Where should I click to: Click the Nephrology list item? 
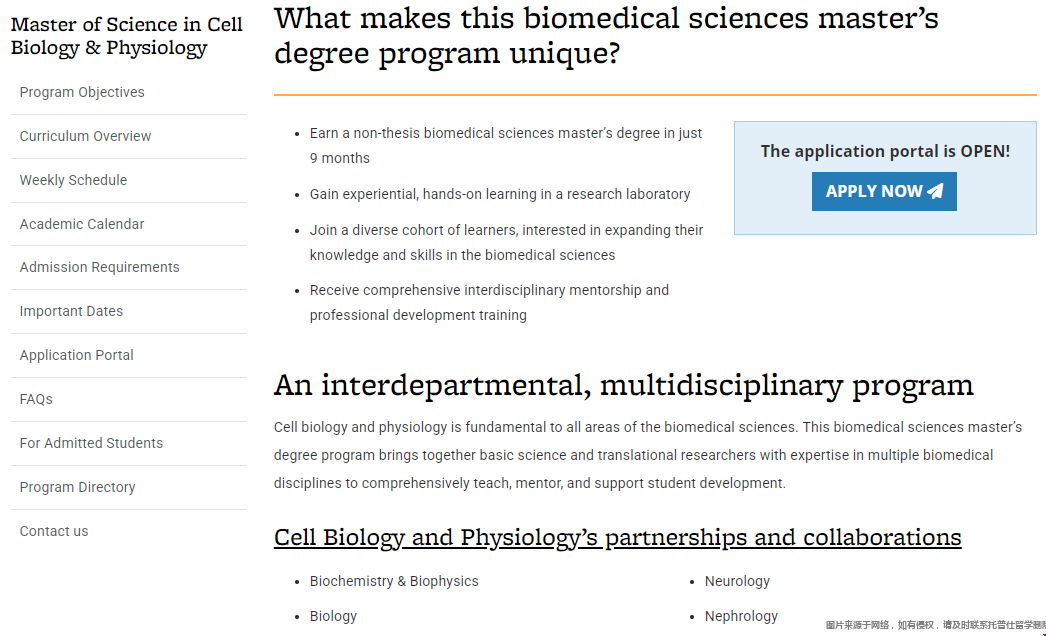[741, 616]
